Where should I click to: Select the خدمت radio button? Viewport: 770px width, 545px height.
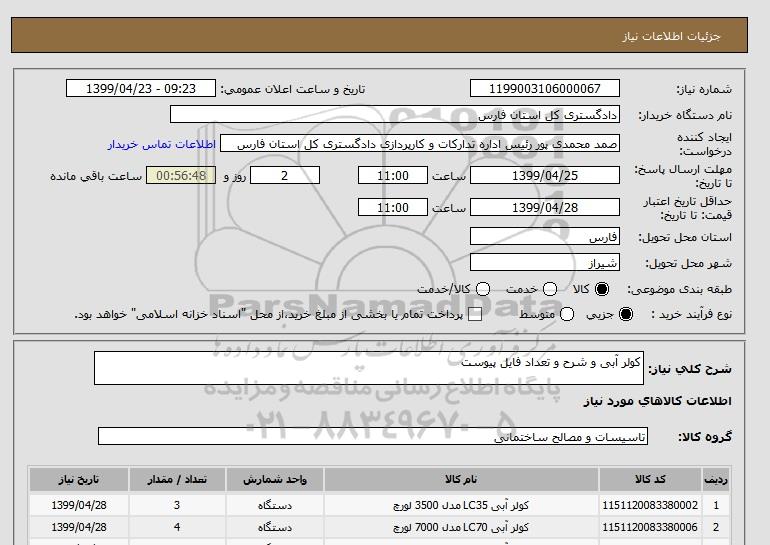click(x=550, y=289)
